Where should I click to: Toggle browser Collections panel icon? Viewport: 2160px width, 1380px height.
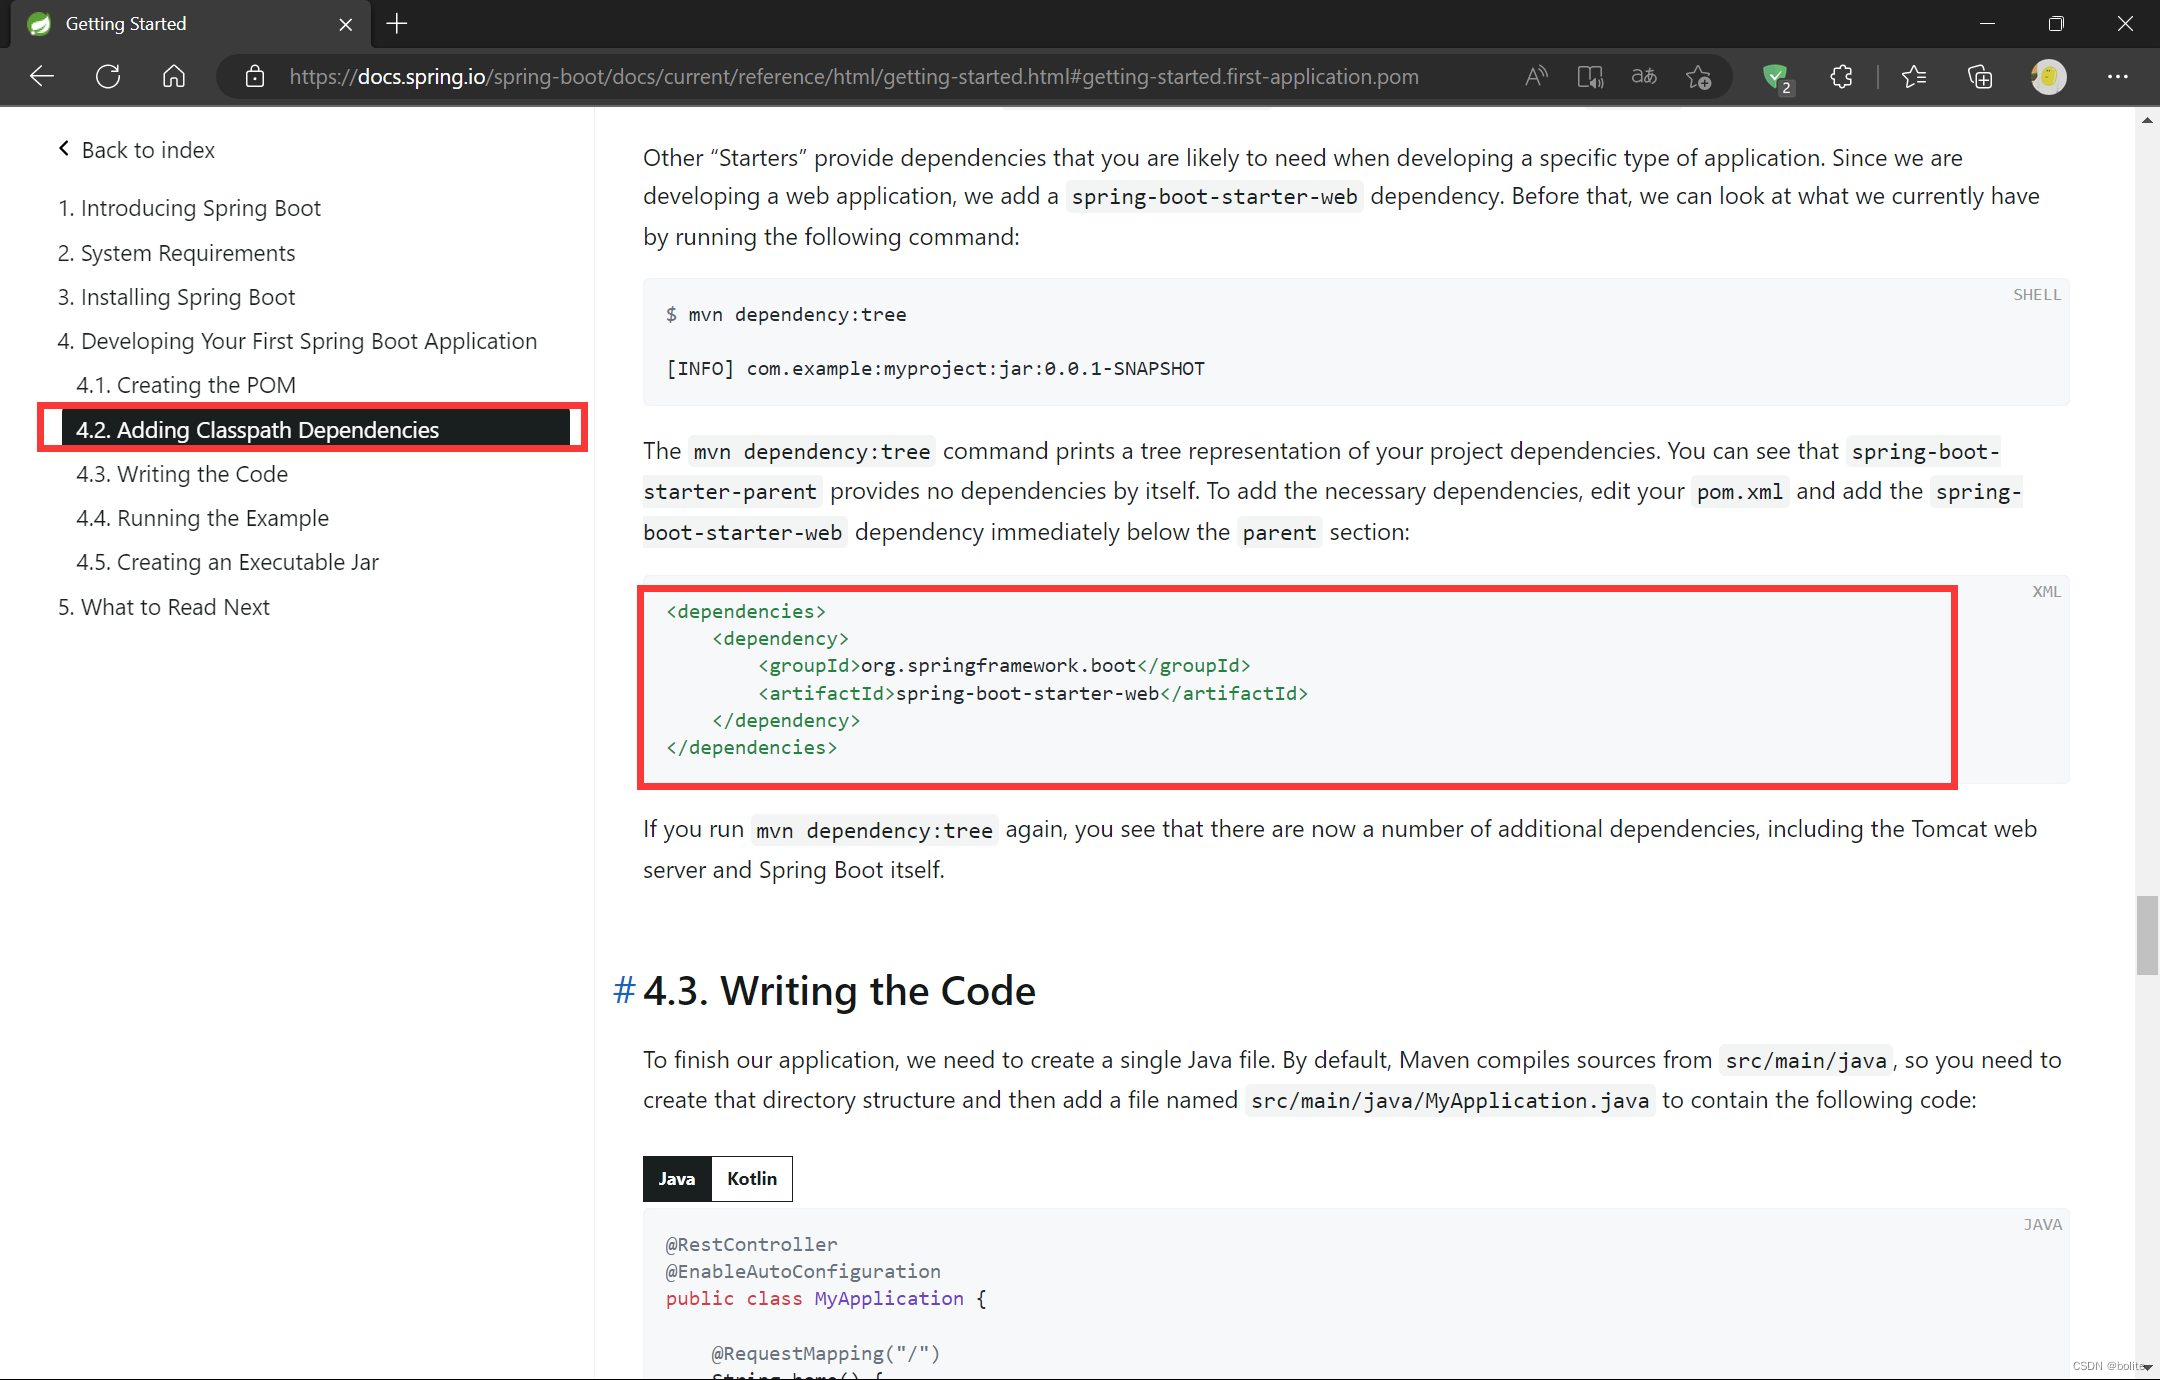[x=1982, y=76]
